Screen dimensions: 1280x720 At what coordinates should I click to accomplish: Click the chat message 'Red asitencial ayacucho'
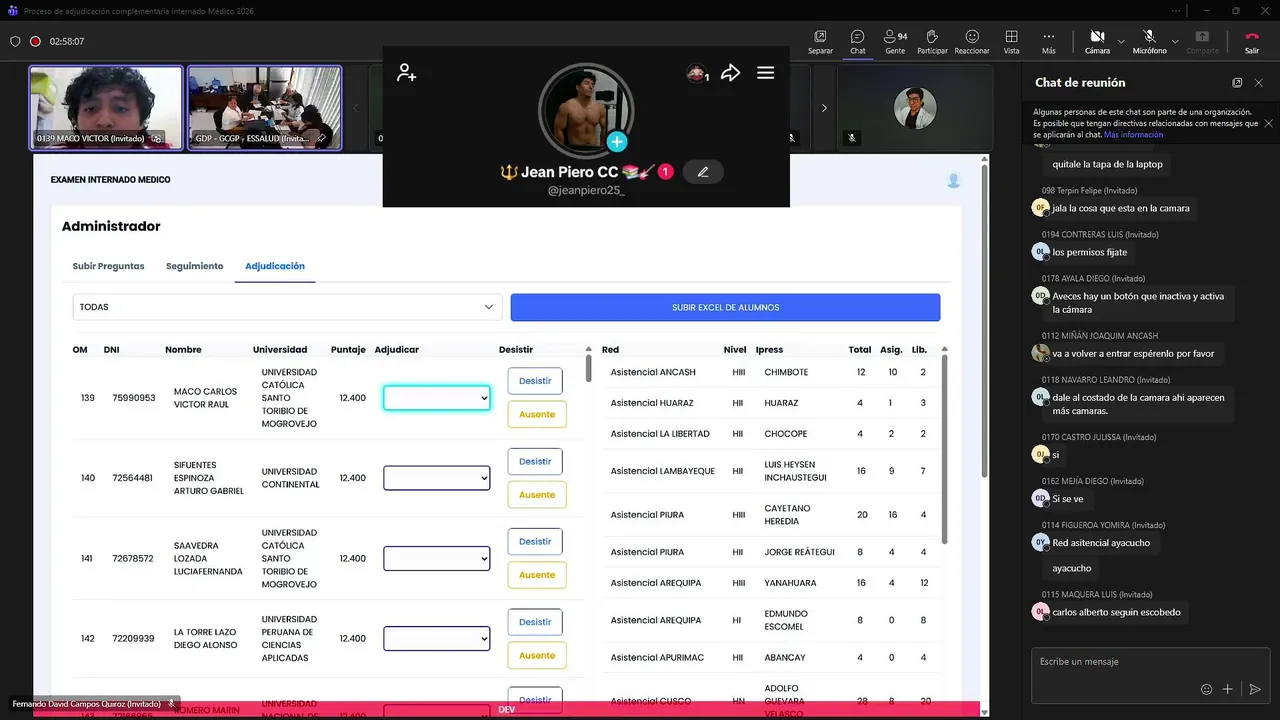click(x=1101, y=543)
